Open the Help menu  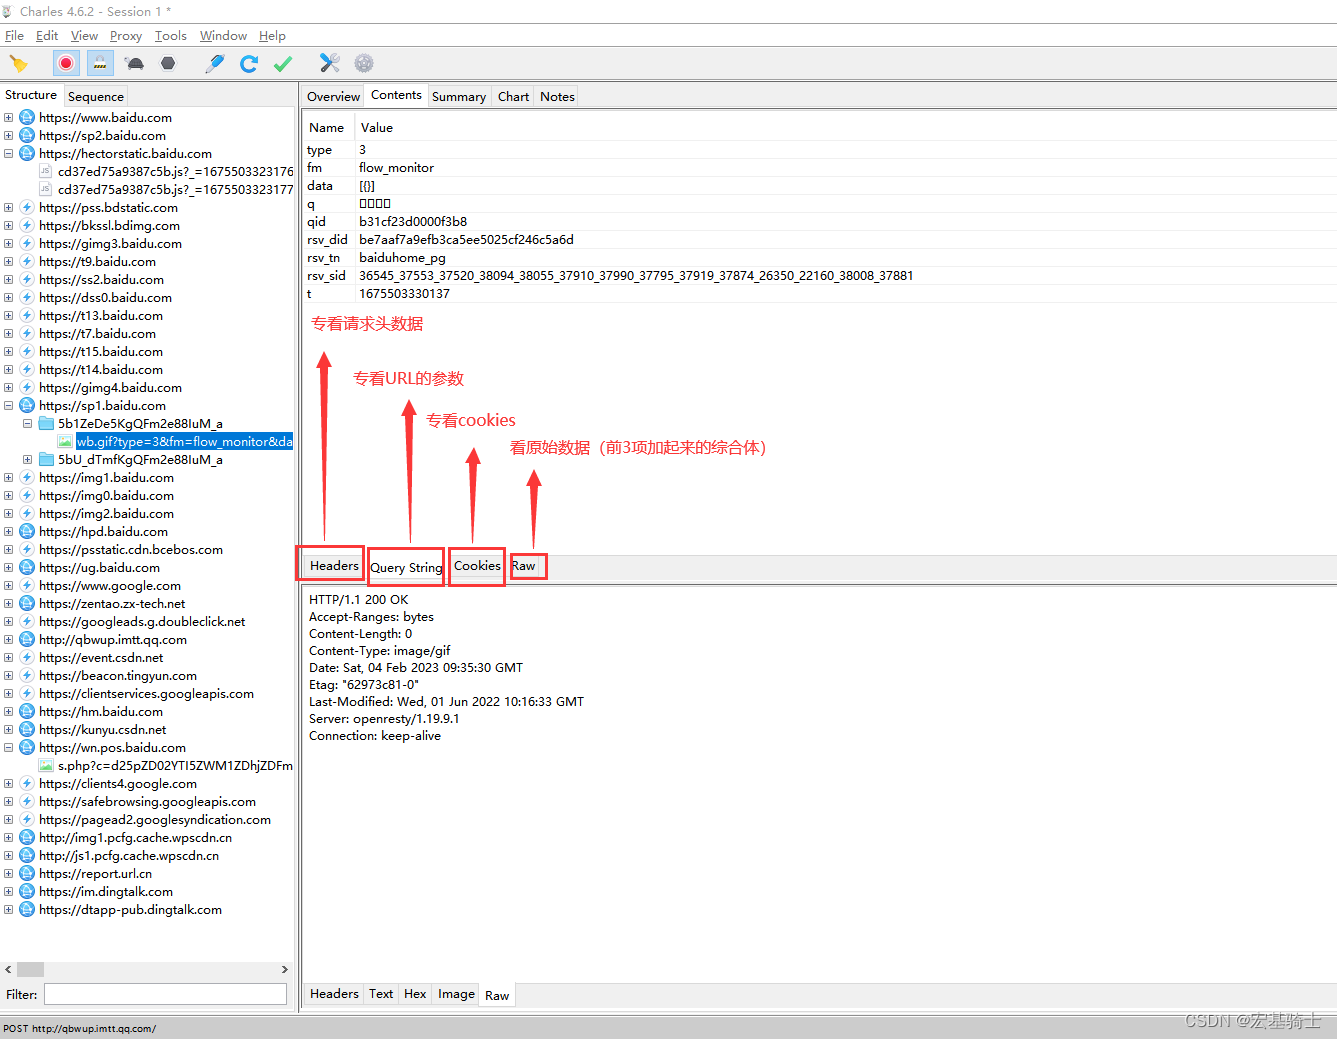coord(272,36)
